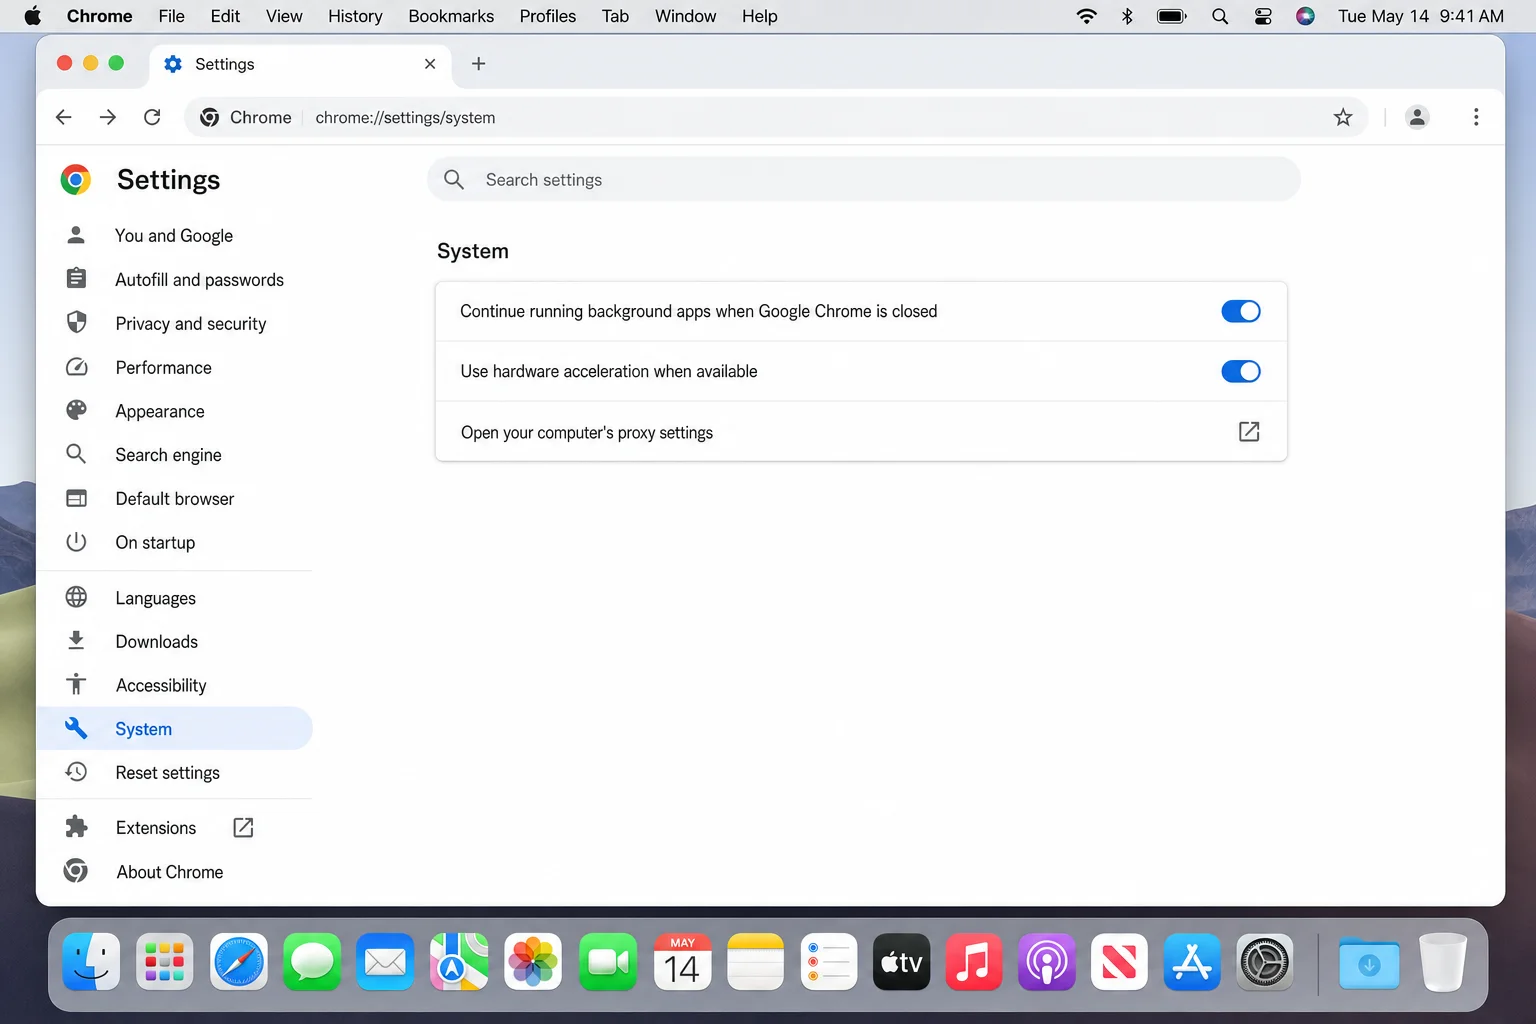
Task: Click the Chrome logo beside Settings heading
Action: coord(75,180)
